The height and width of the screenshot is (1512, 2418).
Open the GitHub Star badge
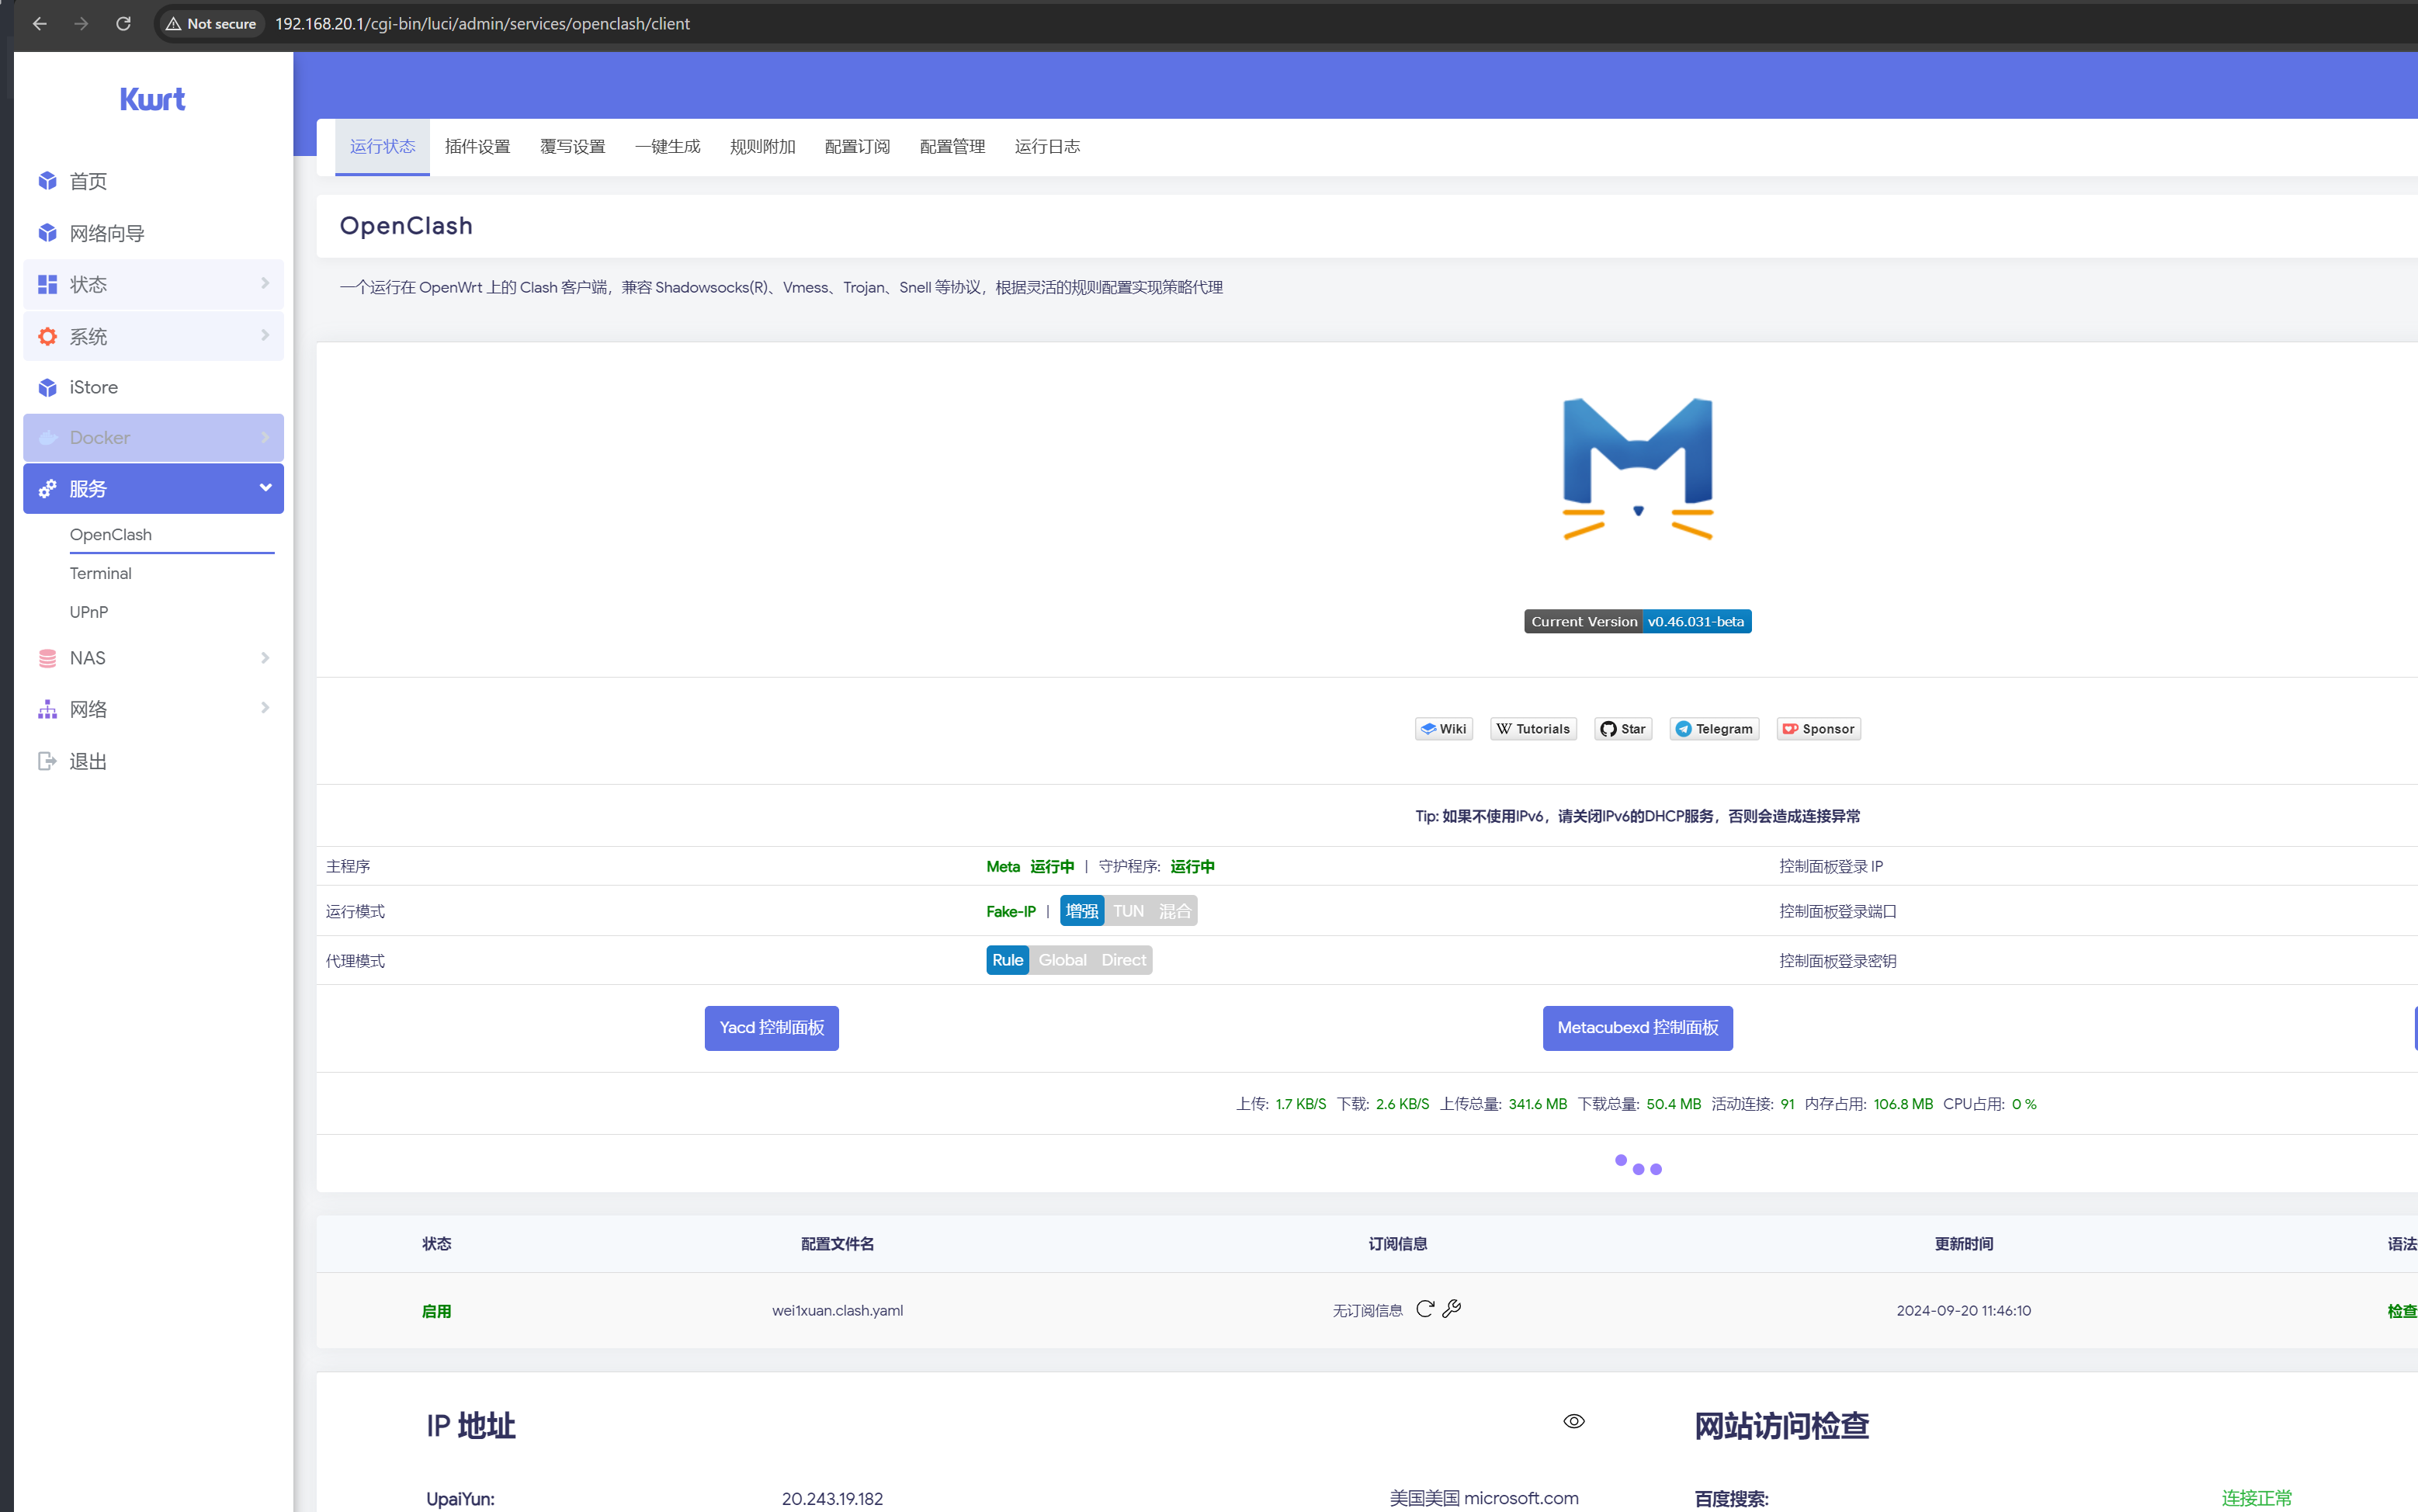click(1622, 729)
